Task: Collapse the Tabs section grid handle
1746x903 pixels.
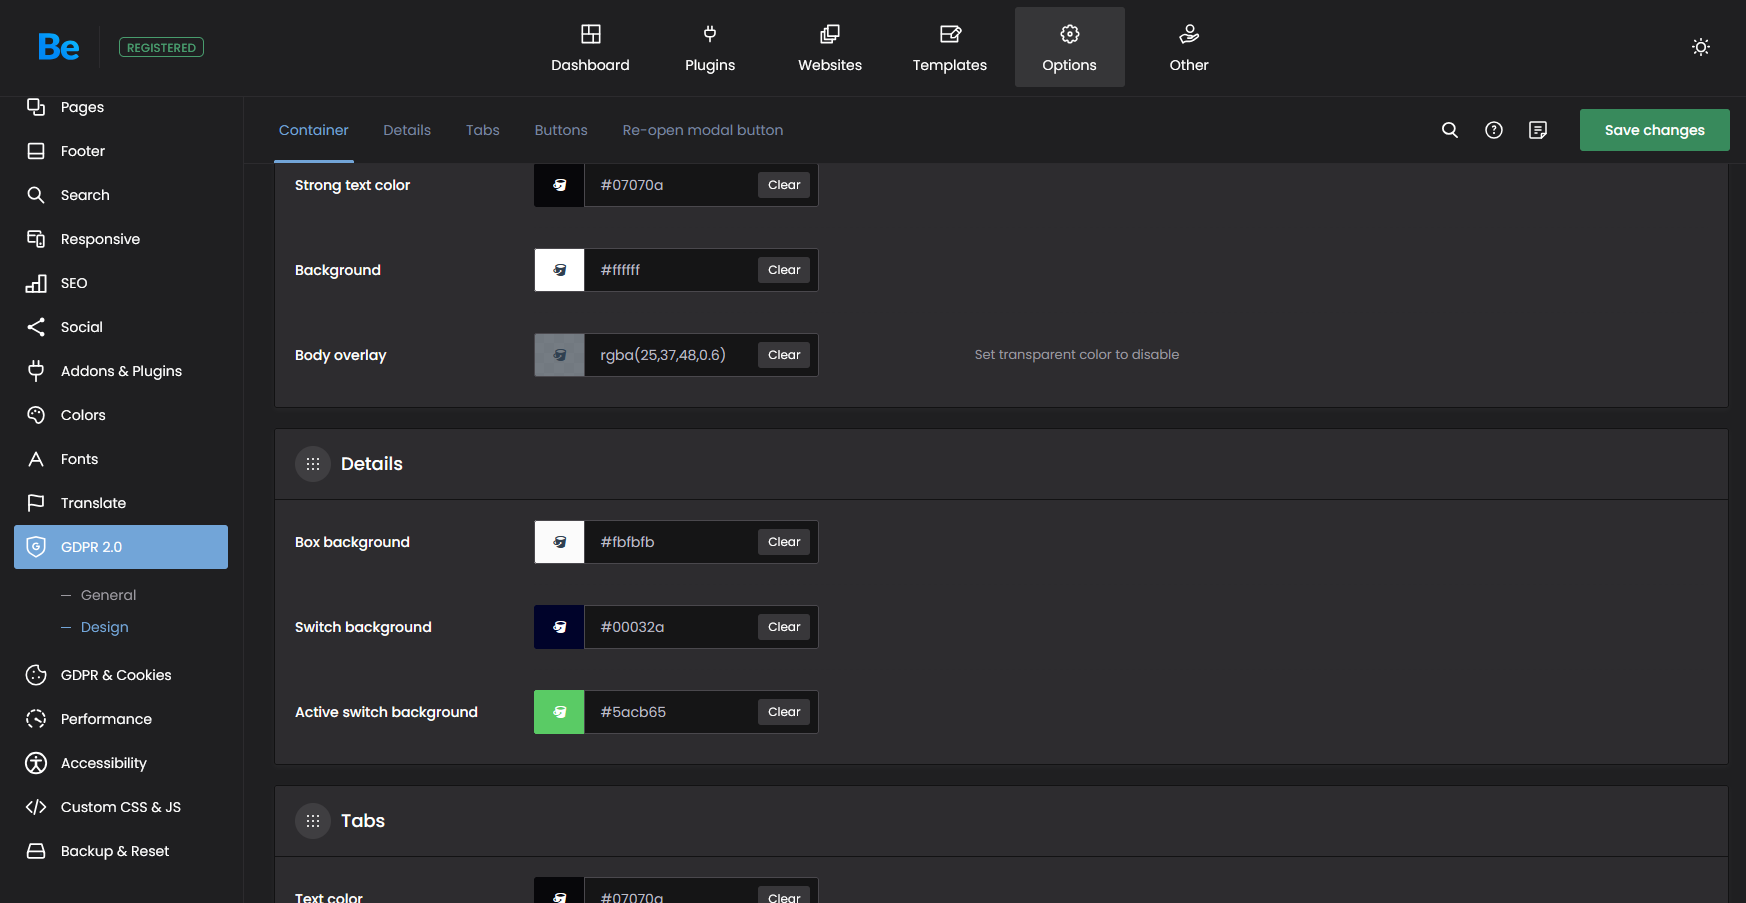Action: point(313,821)
